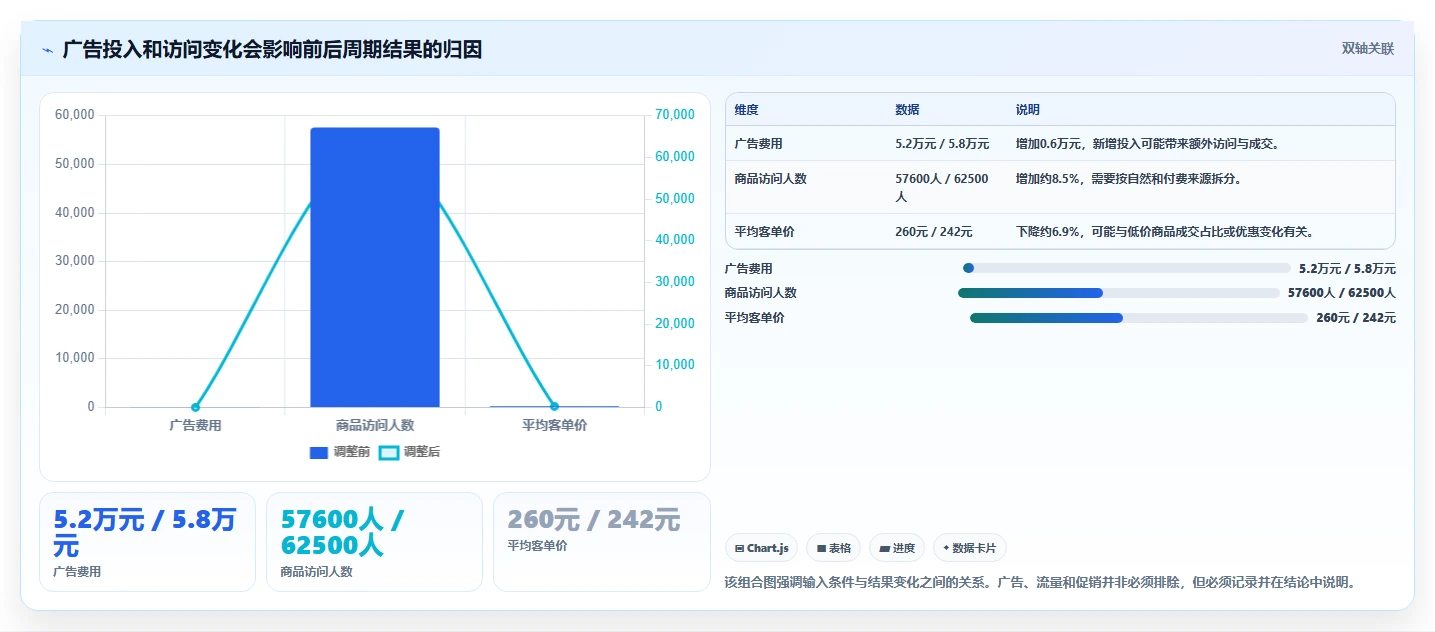The height and width of the screenshot is (632, 1435).
Task: Click table cell 5.2万元 / 5.8万元
Action: (x=942, y=144)
